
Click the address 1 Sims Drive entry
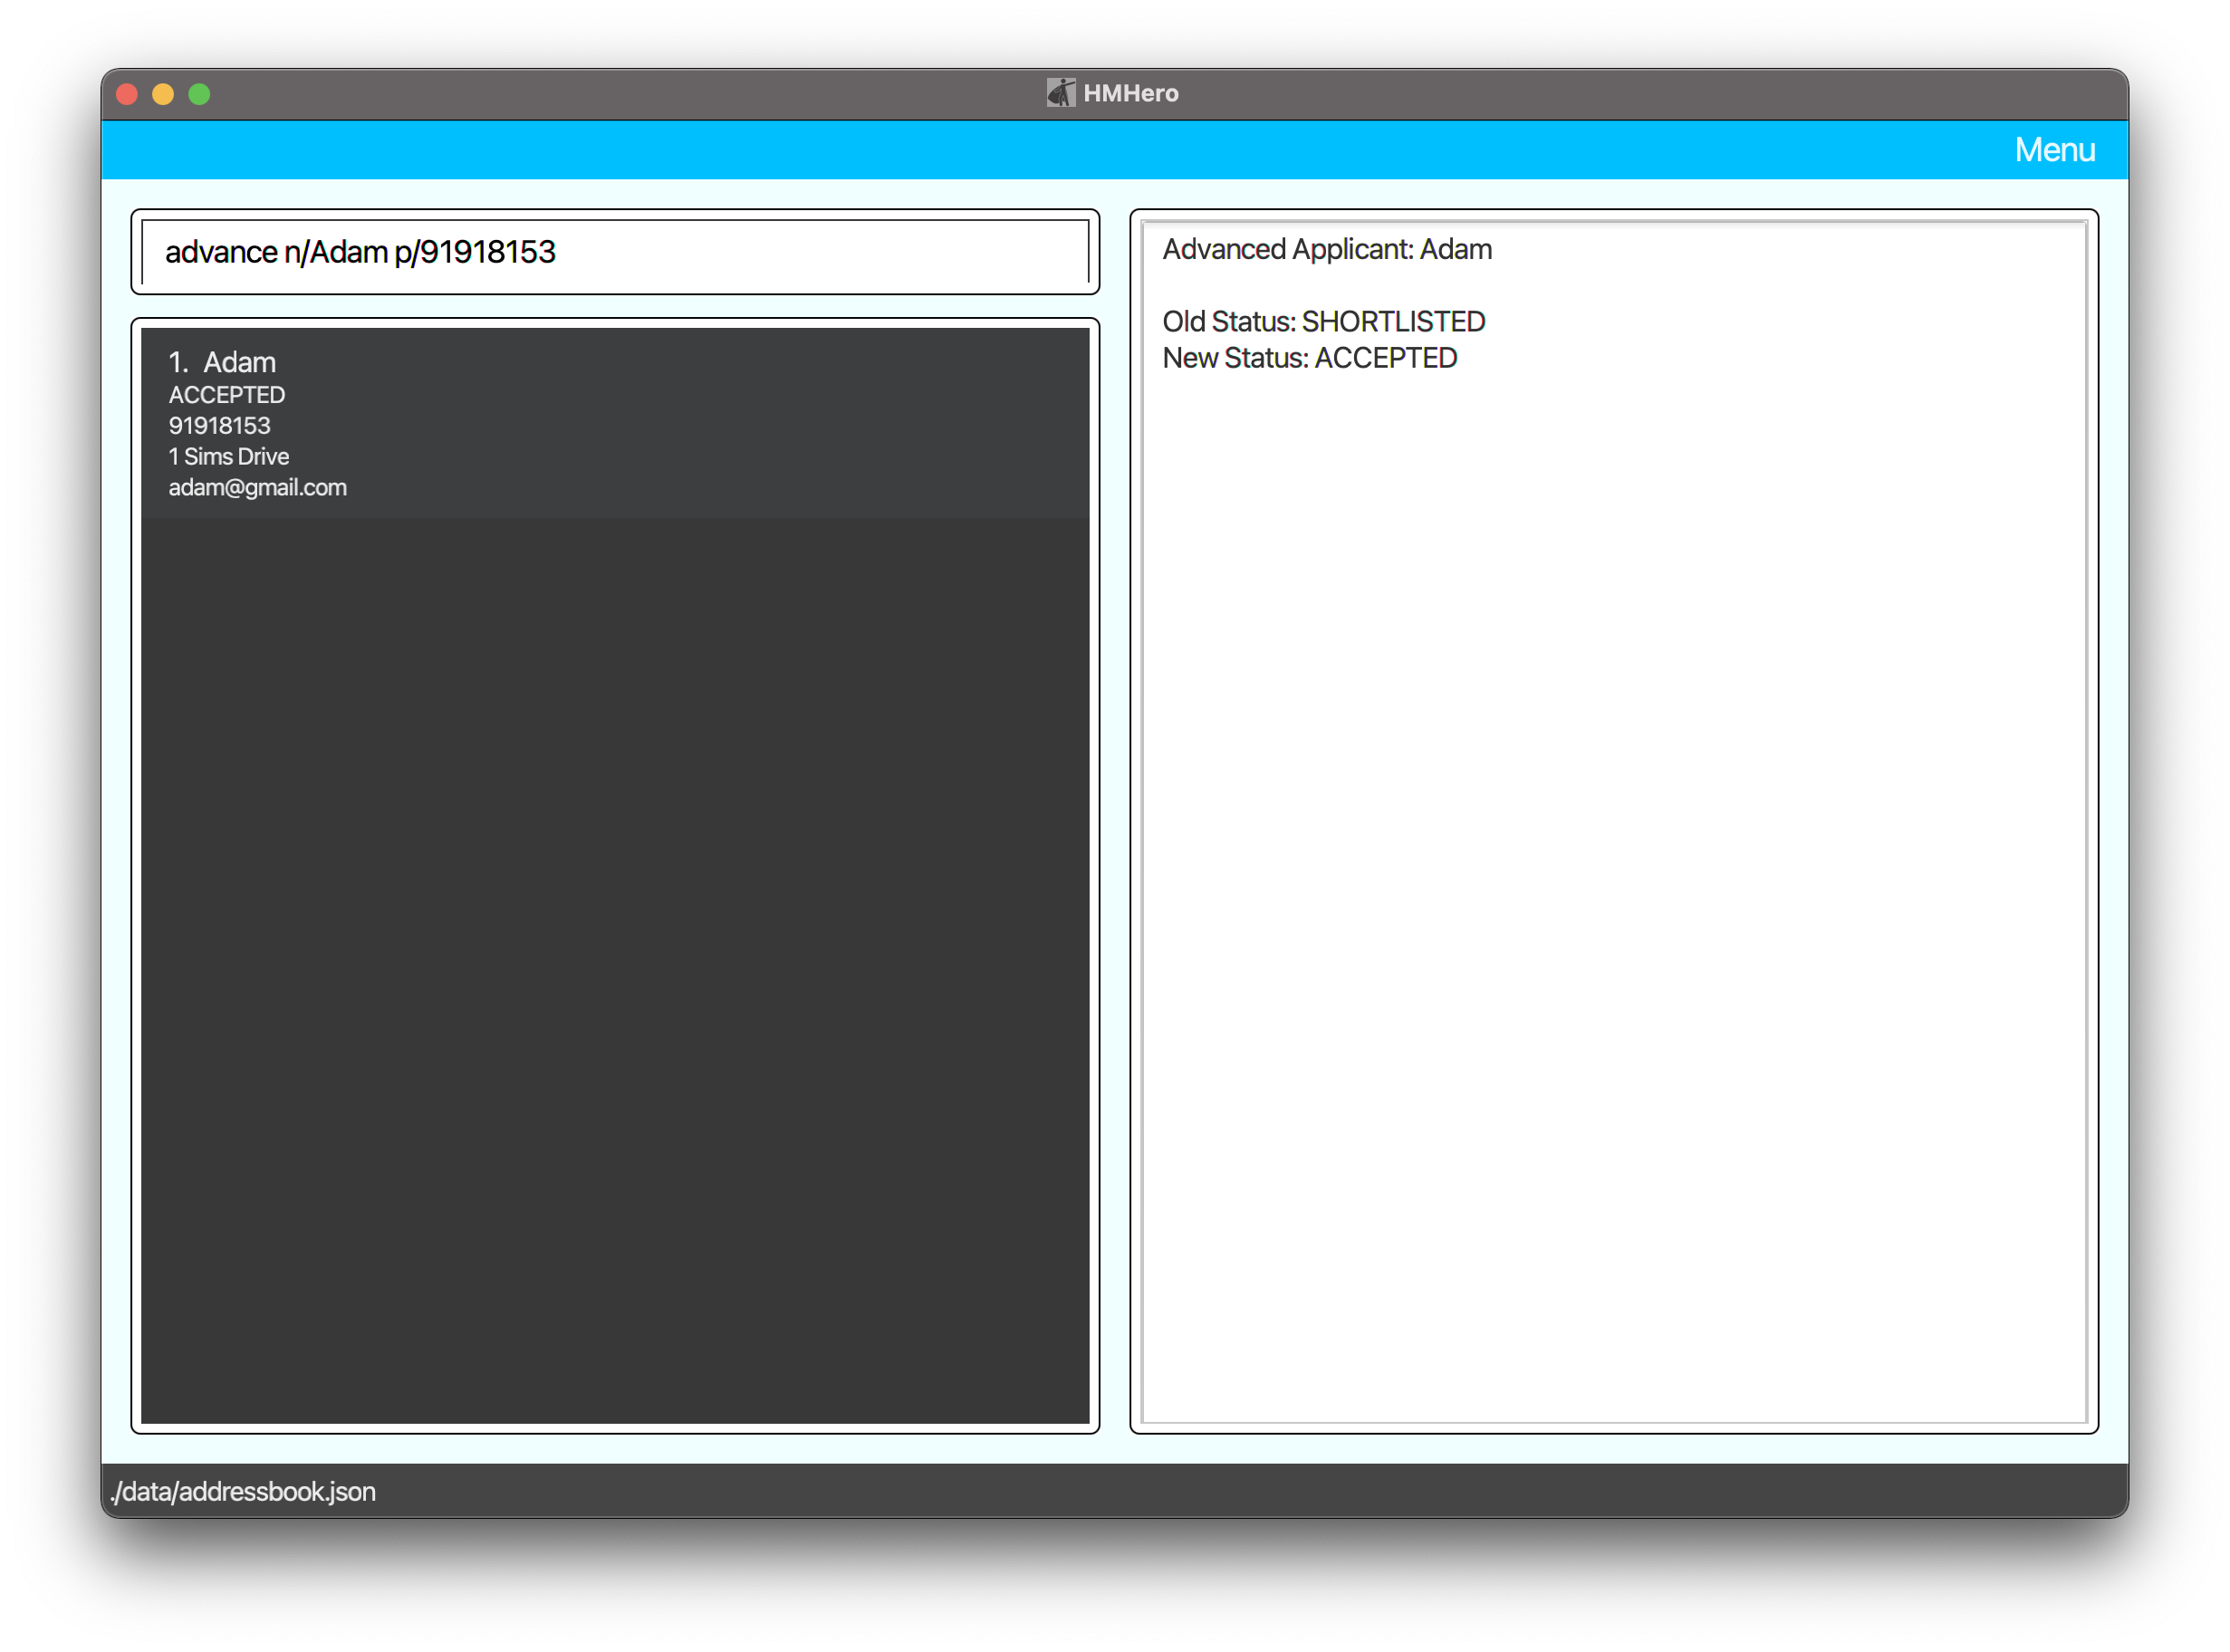click(228, 456)
